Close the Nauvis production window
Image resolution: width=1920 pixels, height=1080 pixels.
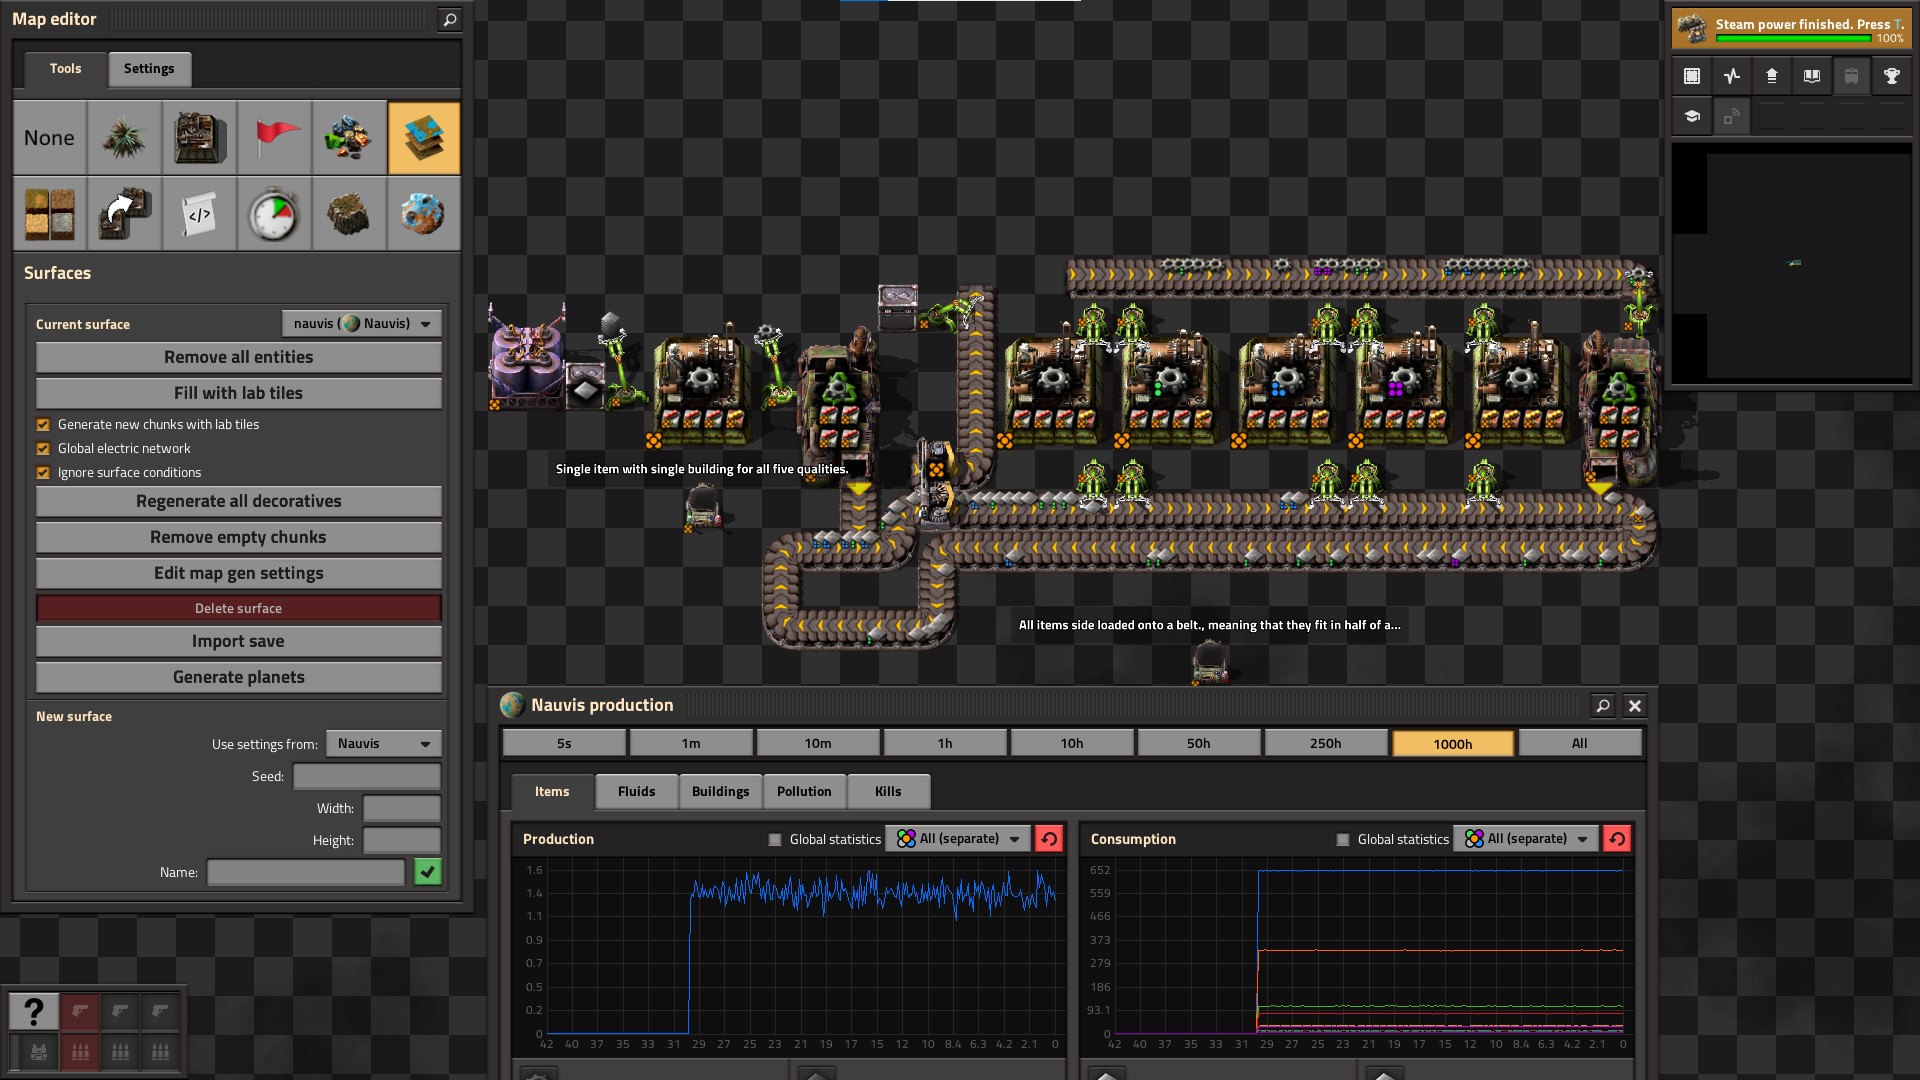pyautogui.click(x=1635, y=706)
